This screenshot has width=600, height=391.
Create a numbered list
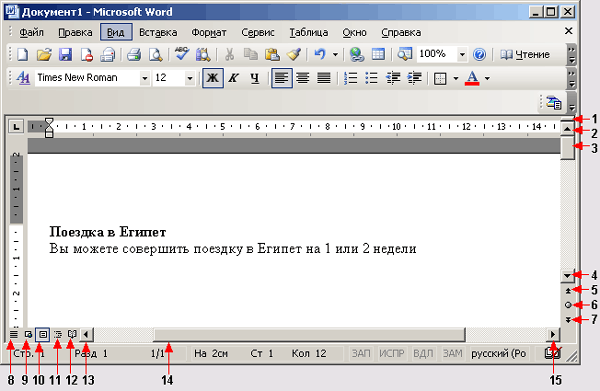pos(351,78)
